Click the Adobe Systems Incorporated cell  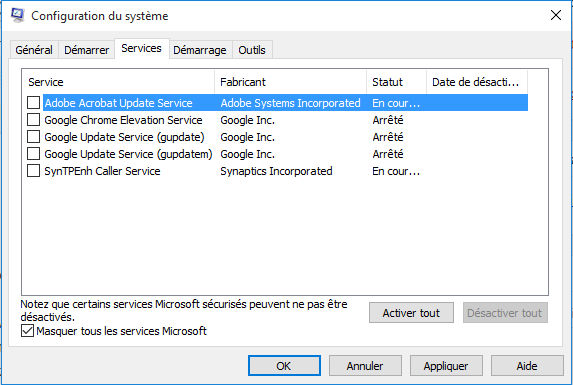point(291,103)
